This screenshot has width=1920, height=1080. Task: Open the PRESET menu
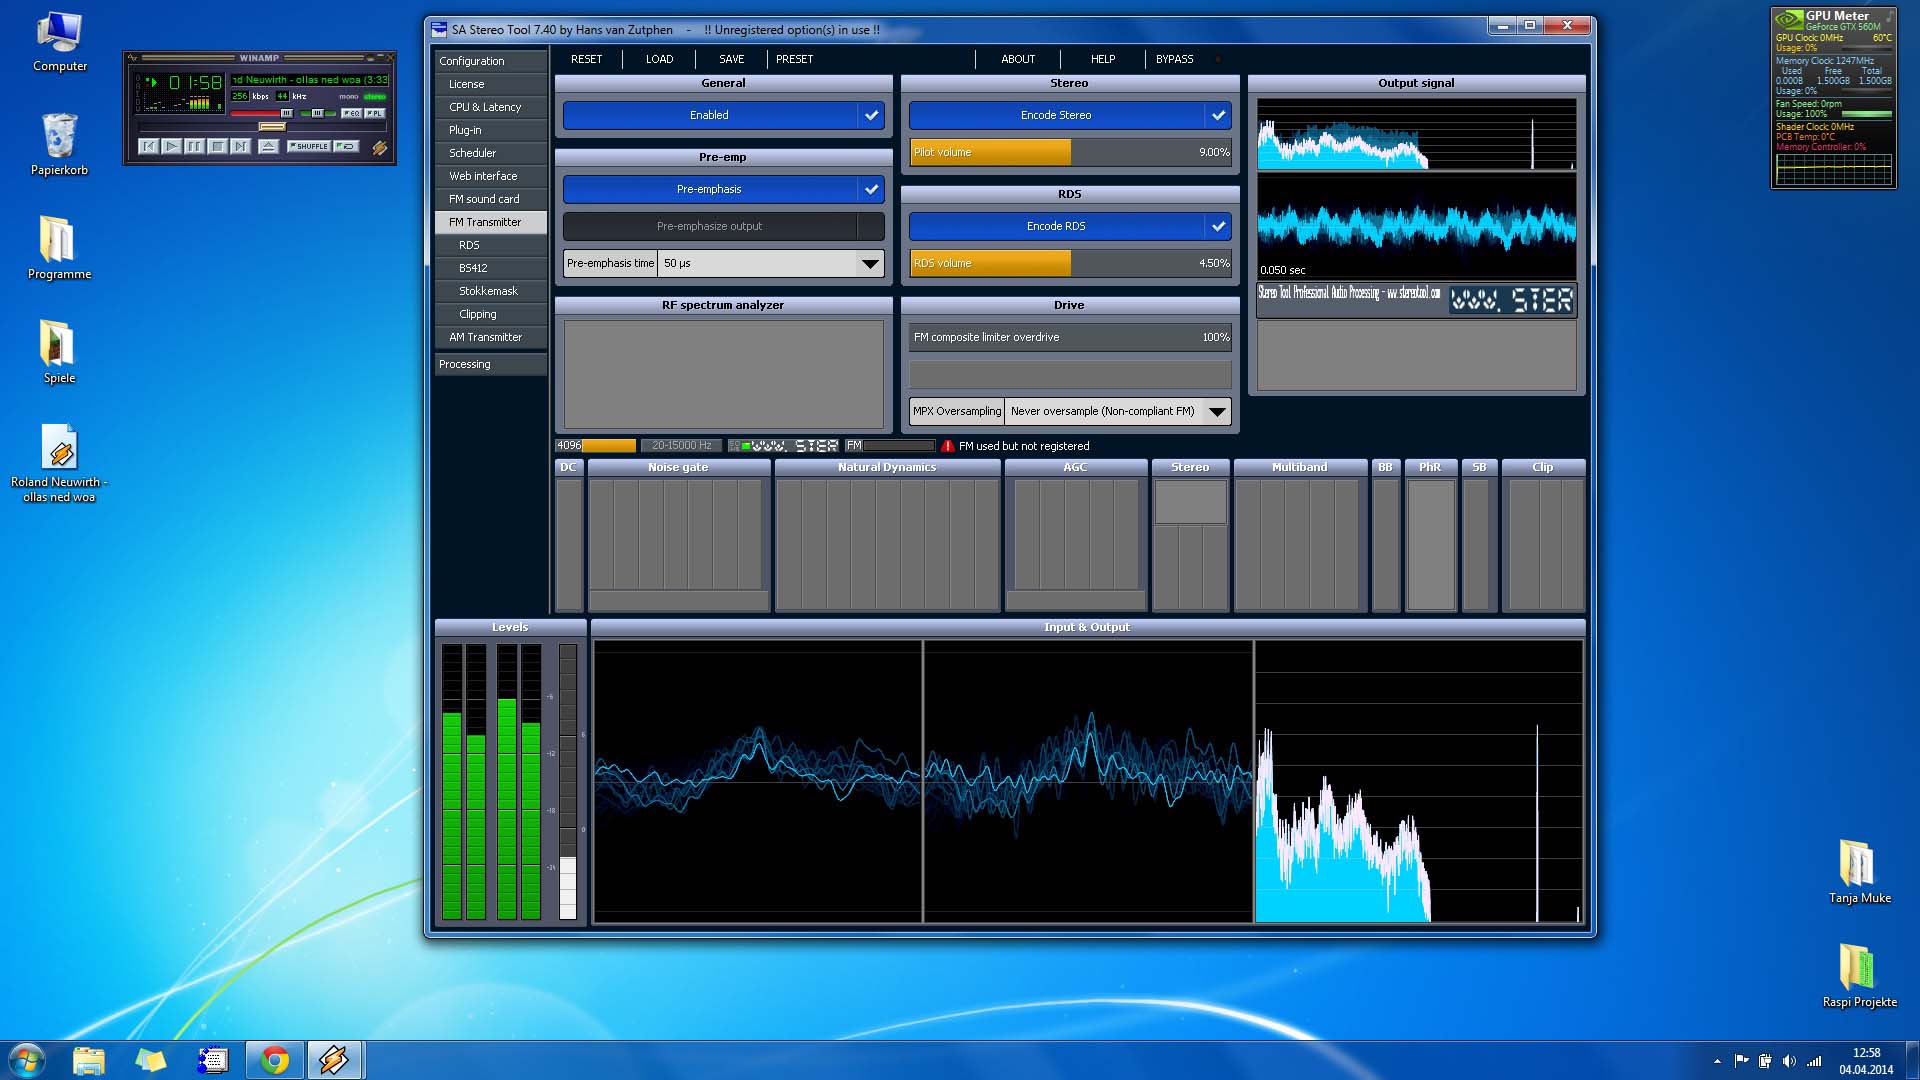[x=795, y=59]
